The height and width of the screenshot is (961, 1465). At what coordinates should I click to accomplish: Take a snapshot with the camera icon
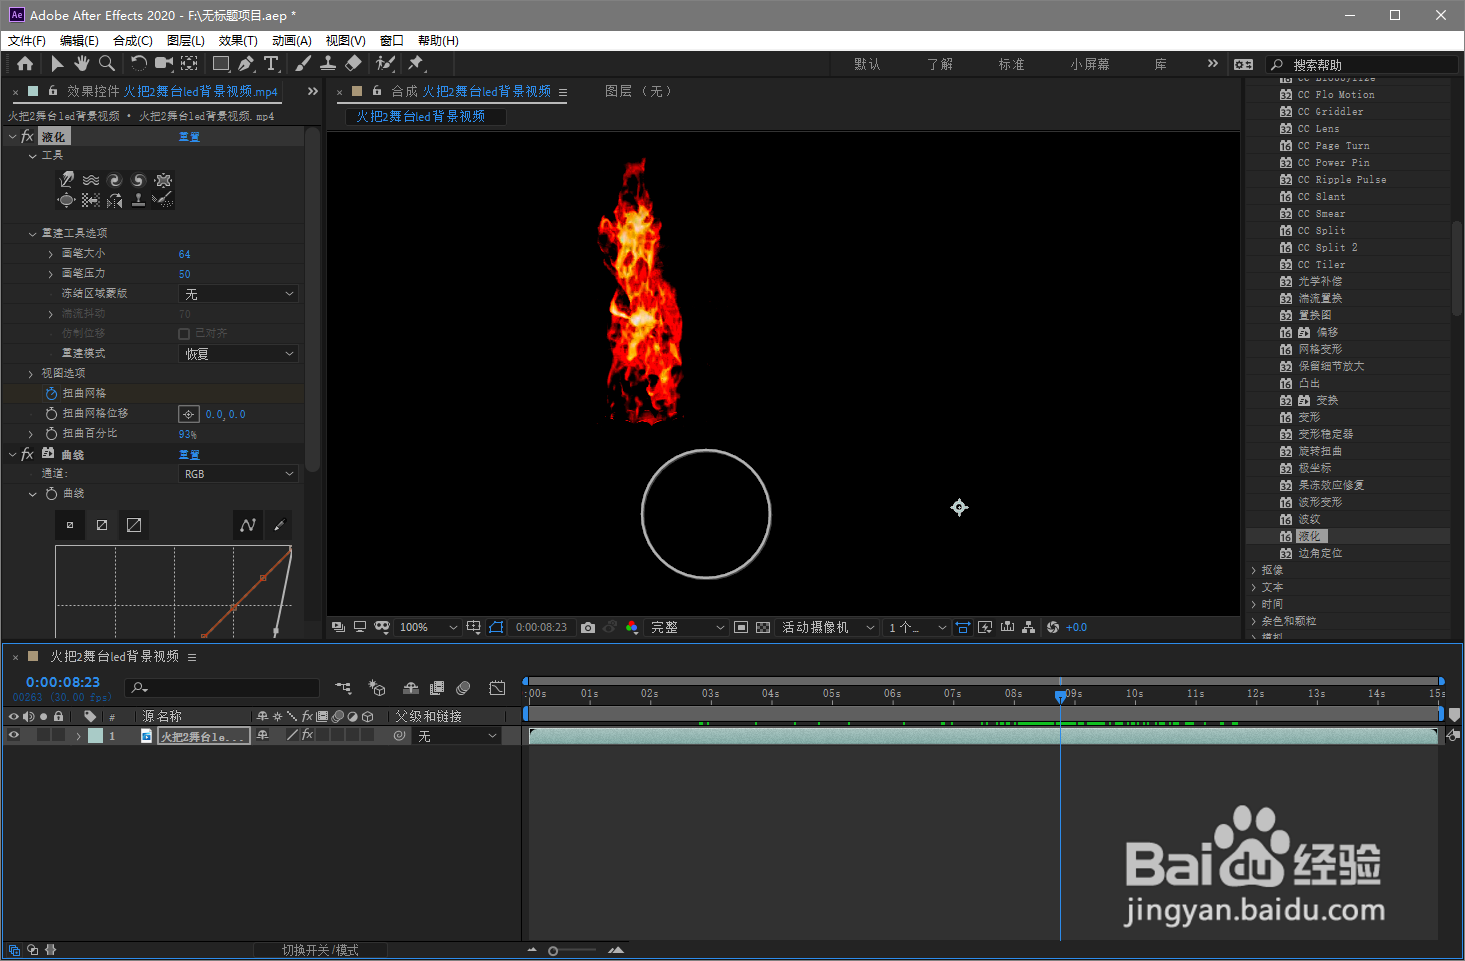588,627
